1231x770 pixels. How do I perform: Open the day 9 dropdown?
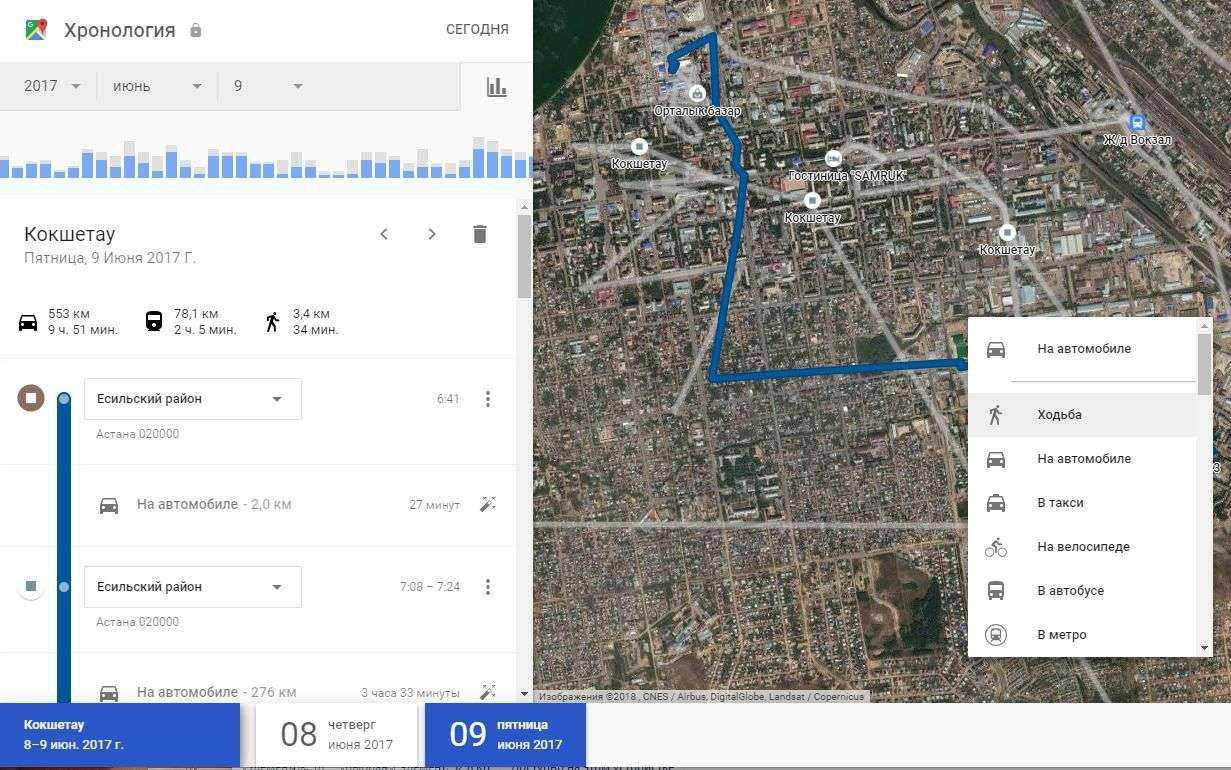click(x=267, y=86)
